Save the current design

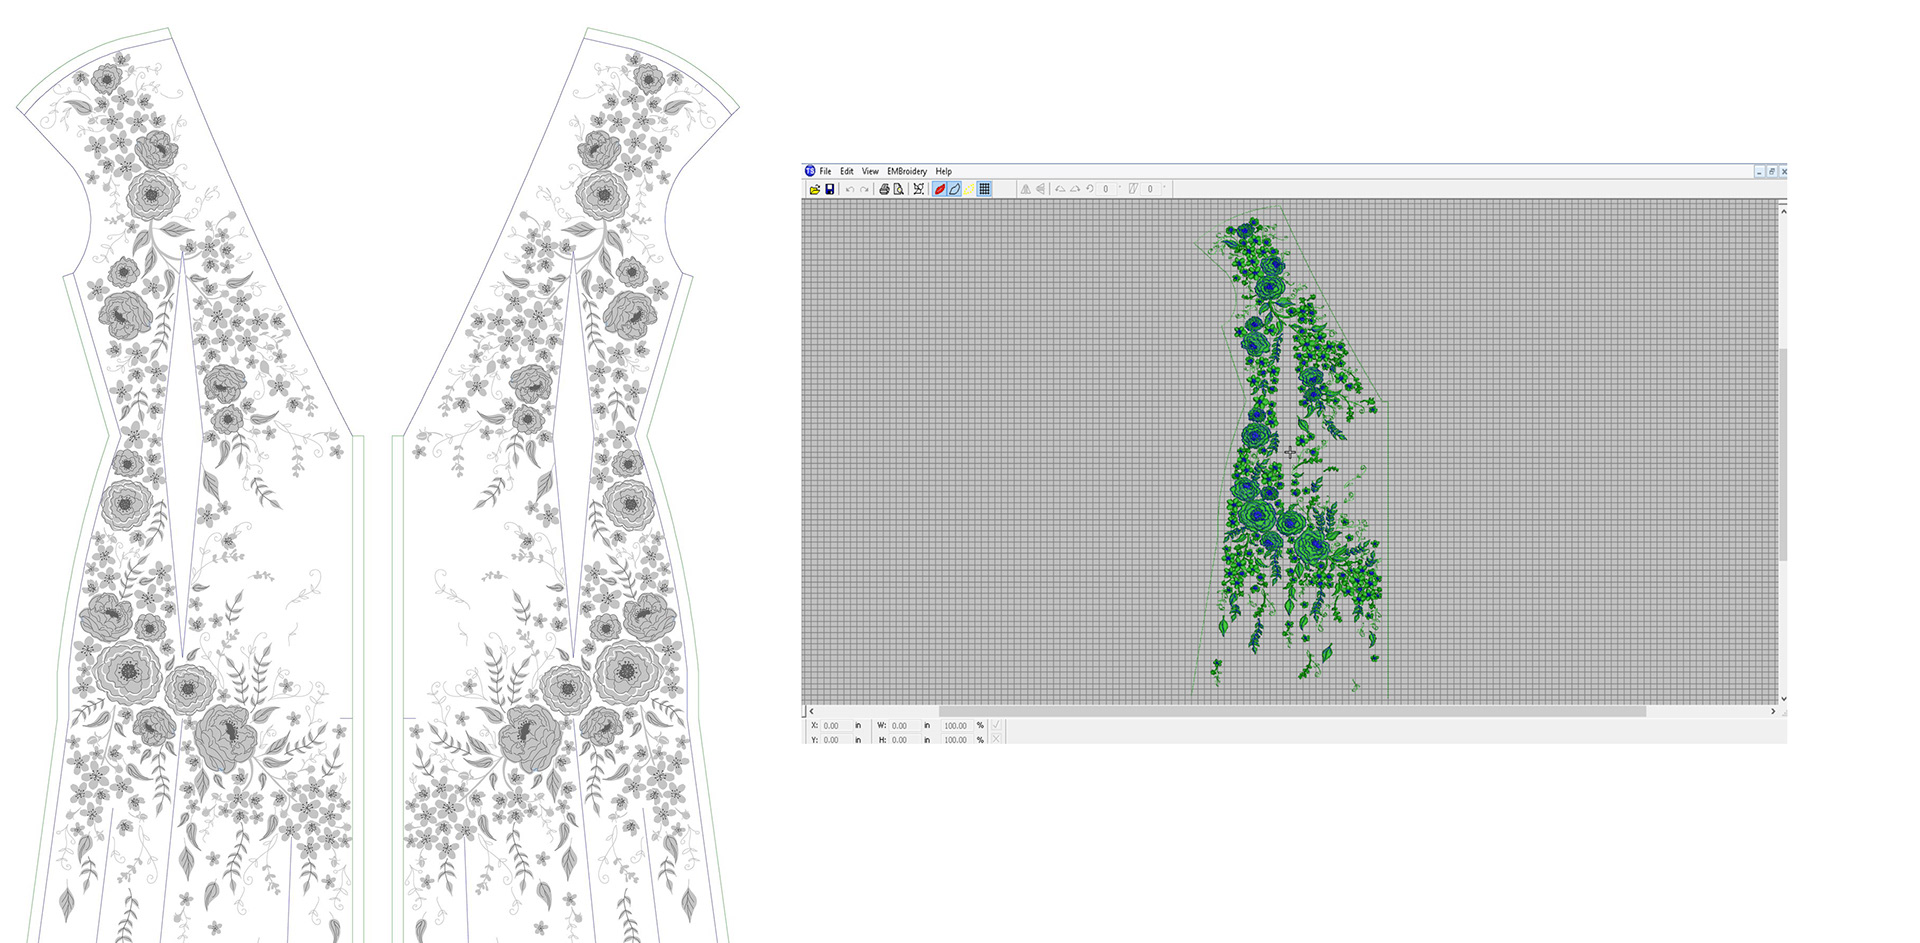point(831,189)
